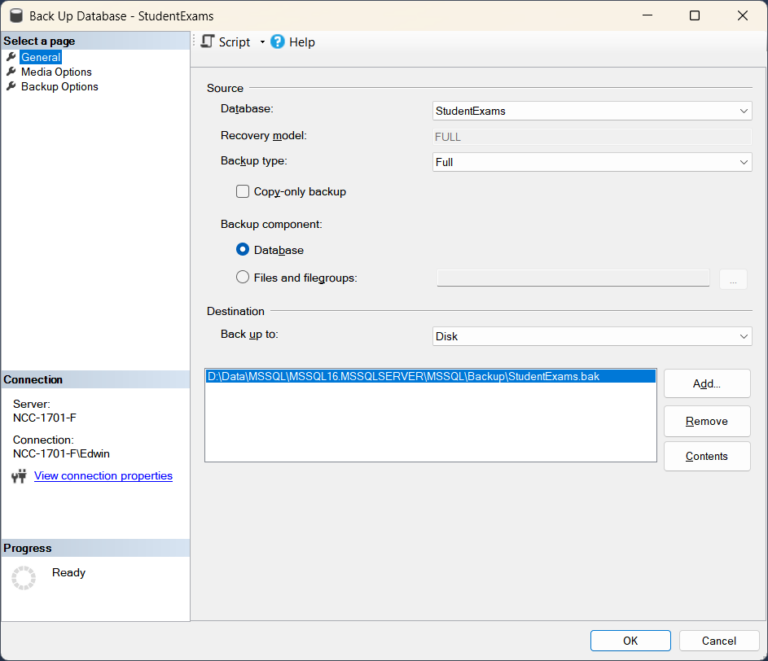This screenshot has width=768, height=661.
Task: Select the Database backup component radio
Action: (x=243, y=250)
